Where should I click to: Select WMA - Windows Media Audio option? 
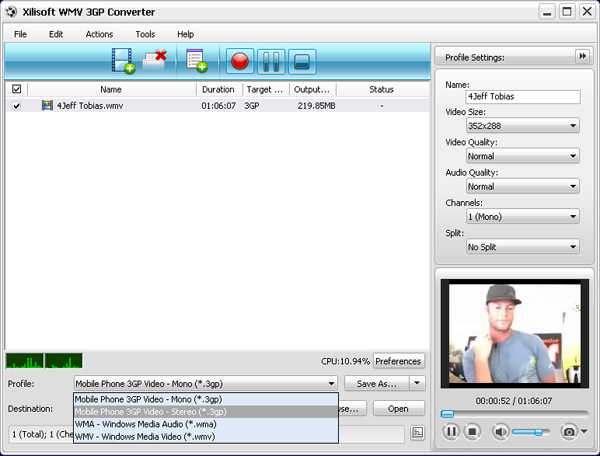pyautogui.click(x=206, y=424)
